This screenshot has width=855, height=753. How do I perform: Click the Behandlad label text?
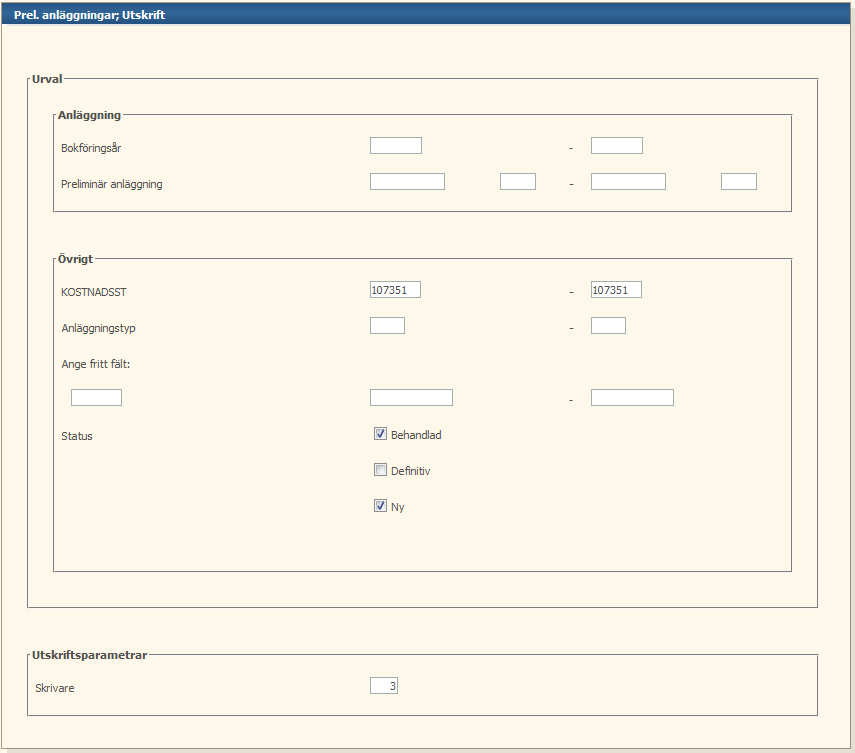click(416, 435)
